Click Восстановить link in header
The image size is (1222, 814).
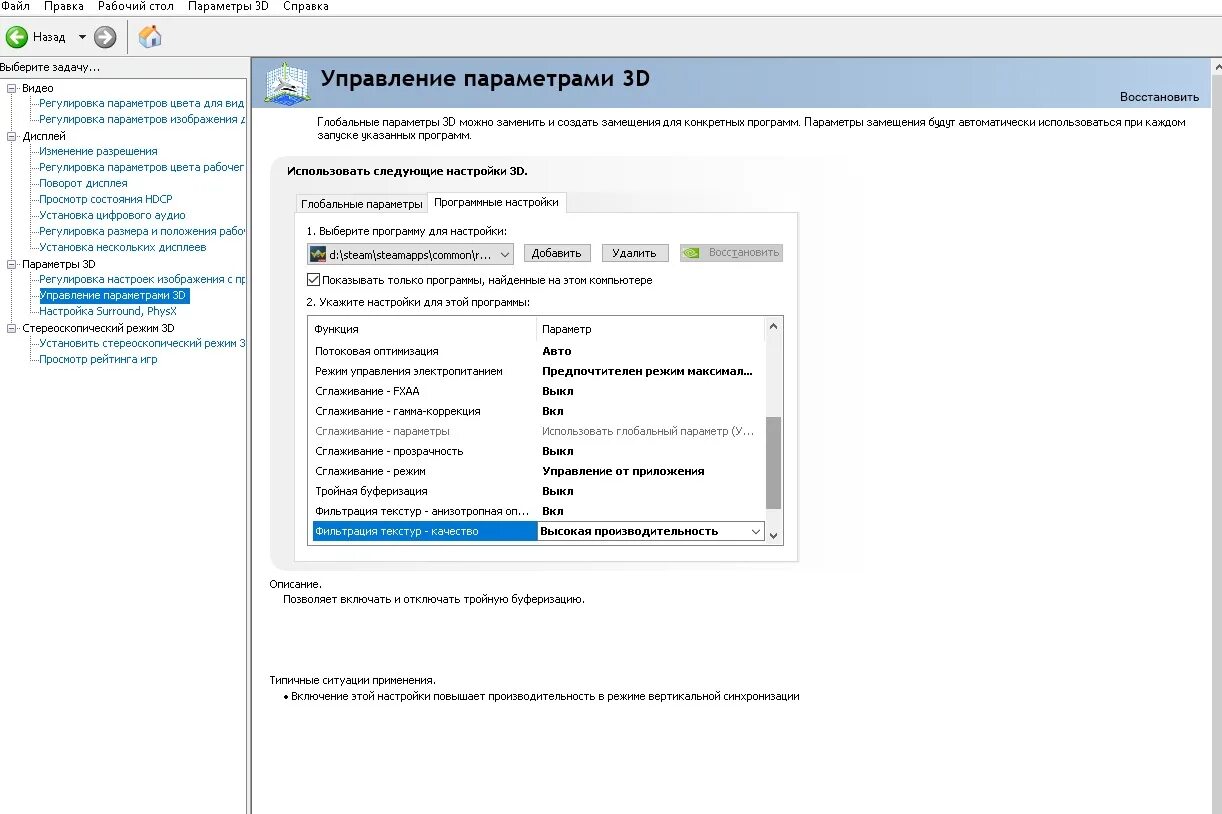pyautogui.click(x=1159, y=97)
